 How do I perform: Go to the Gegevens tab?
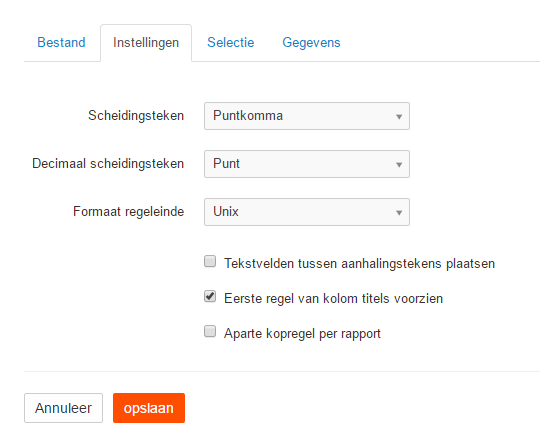tap(311, 43)
